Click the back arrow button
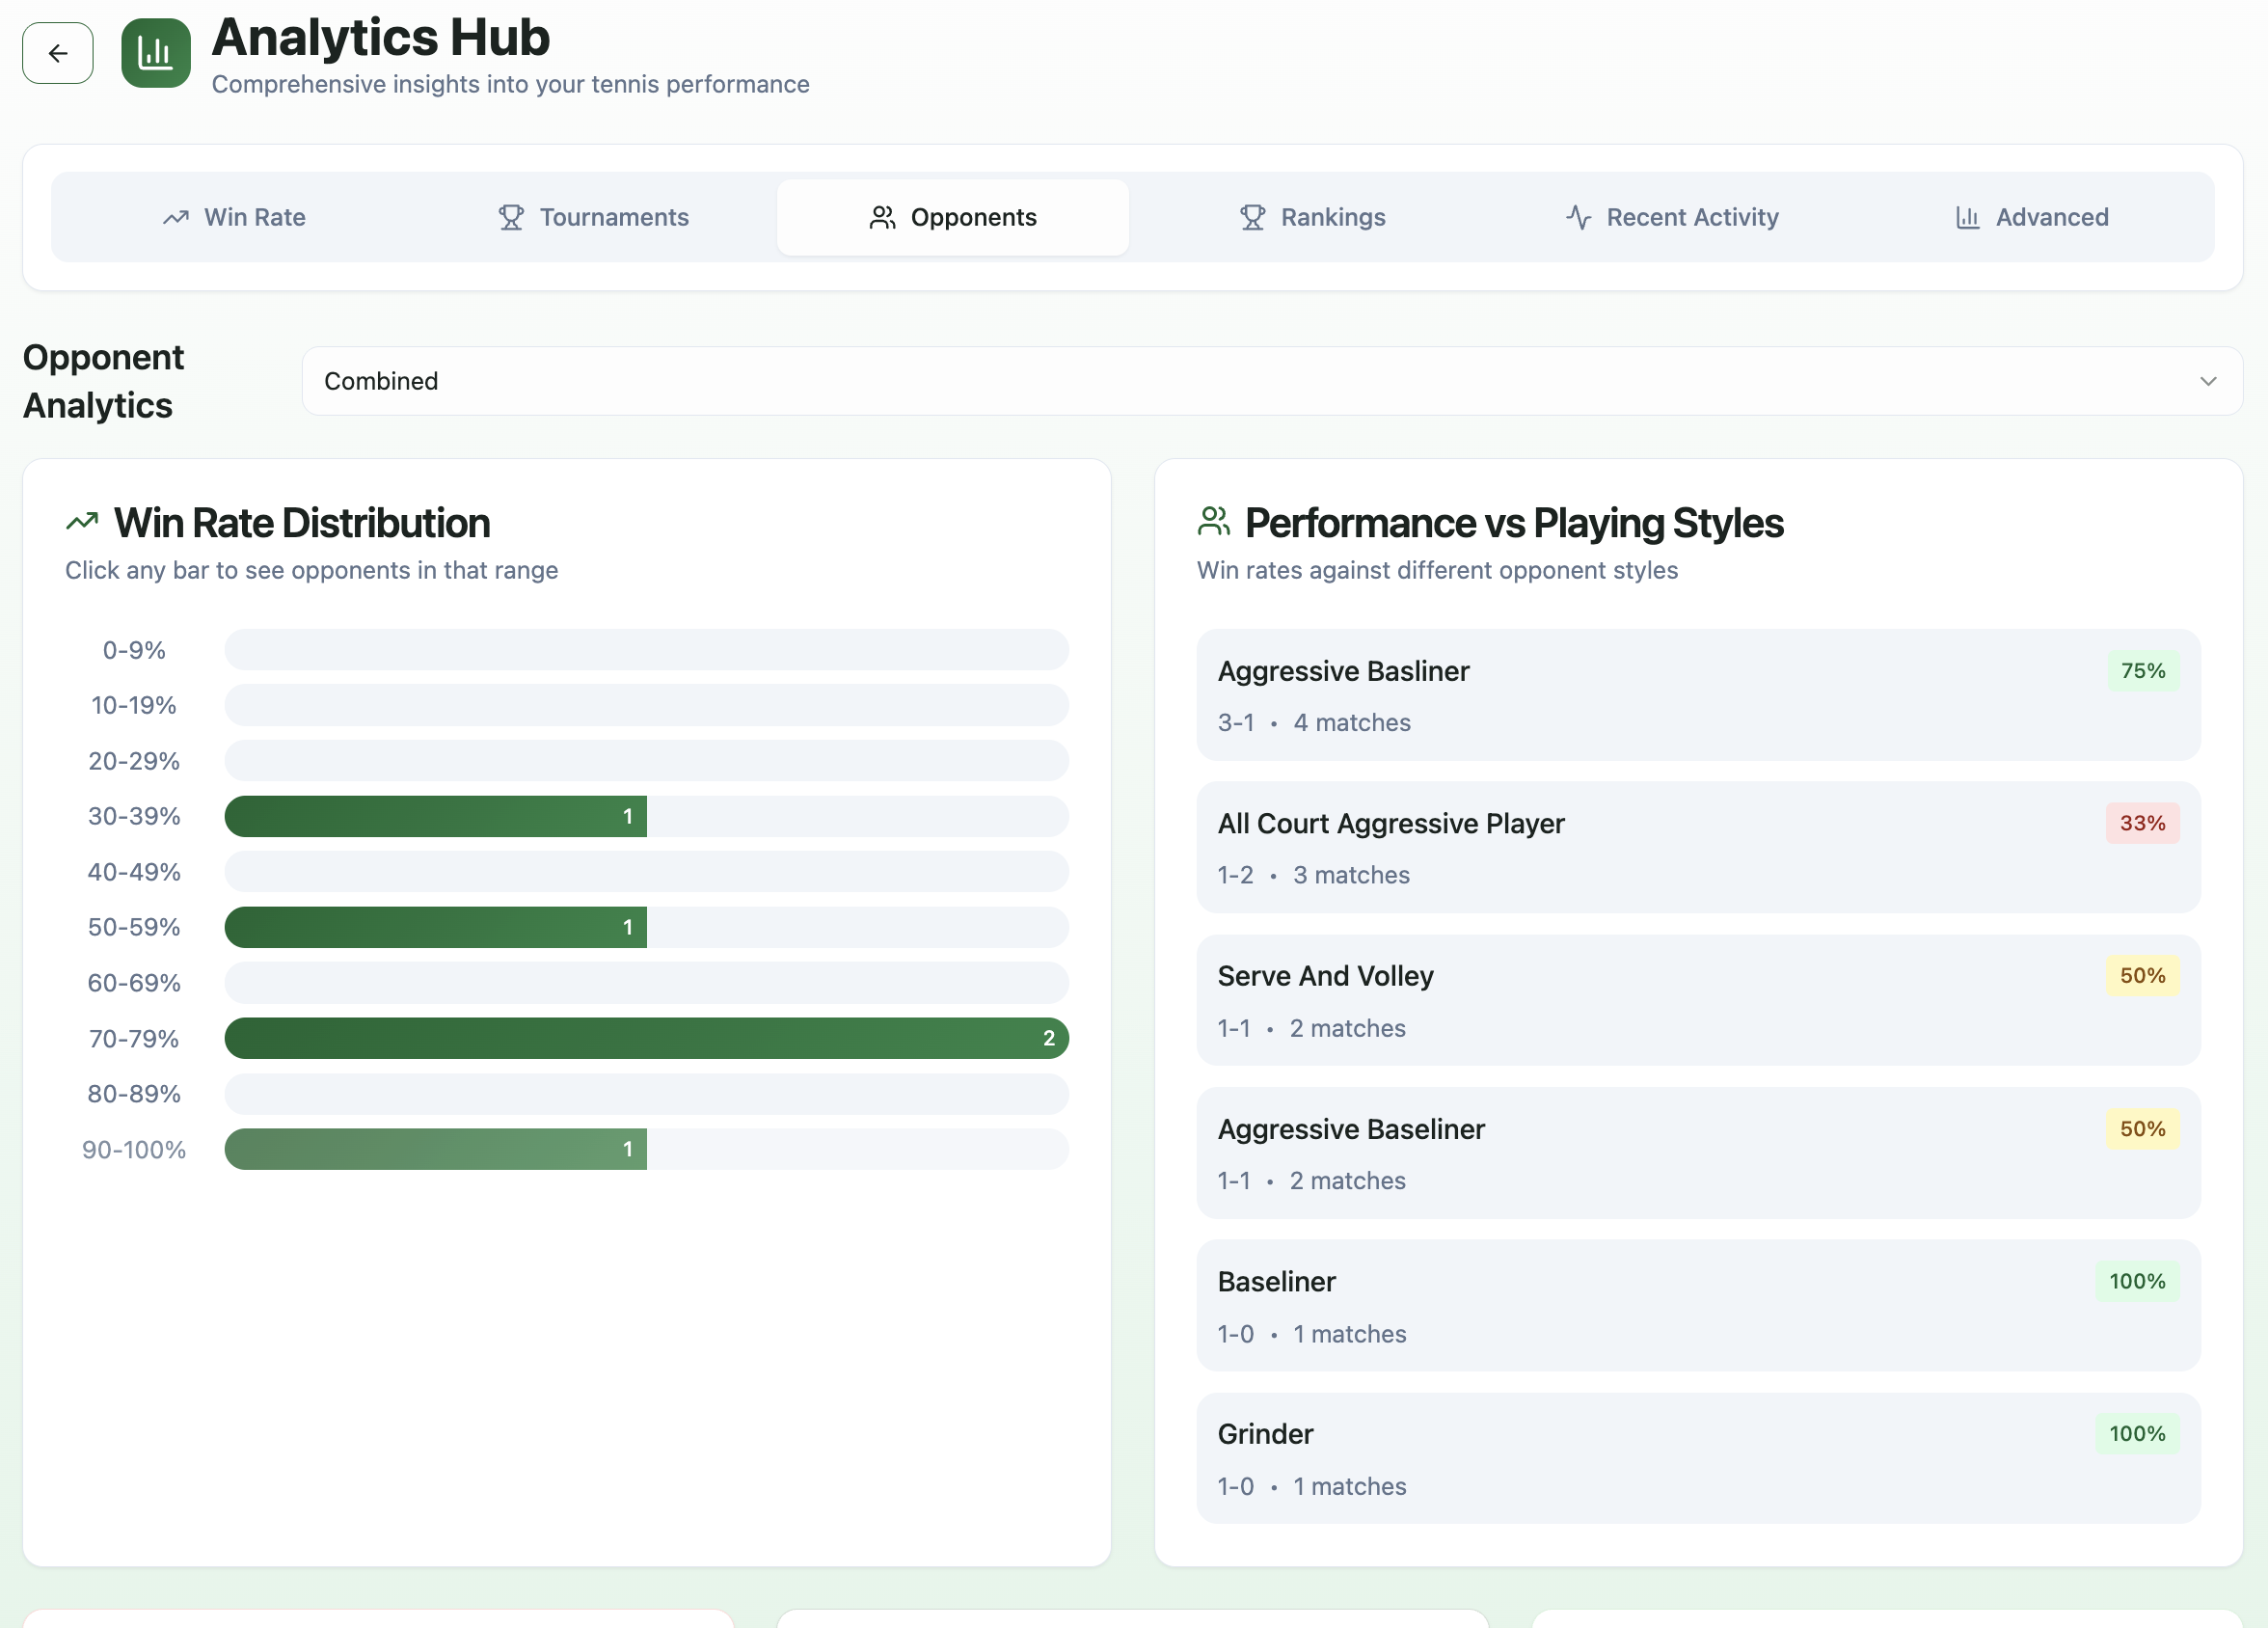2268x1628 pixels. [57, 53]
